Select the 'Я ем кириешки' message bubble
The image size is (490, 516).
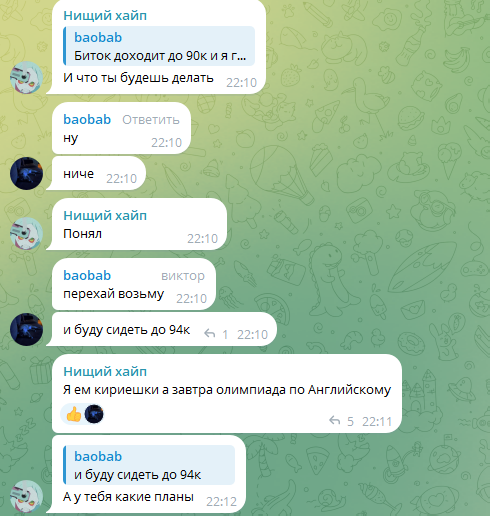pyautogui.click(x=227, y=393)
